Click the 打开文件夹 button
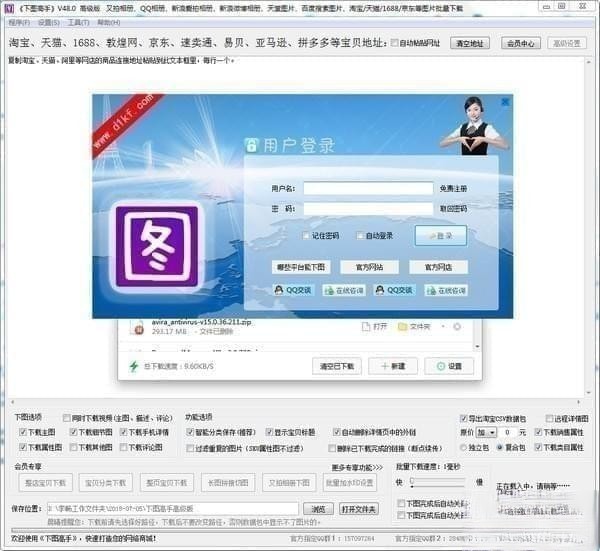The height and width of the screenshot is (551, 600). click(359, 509)
